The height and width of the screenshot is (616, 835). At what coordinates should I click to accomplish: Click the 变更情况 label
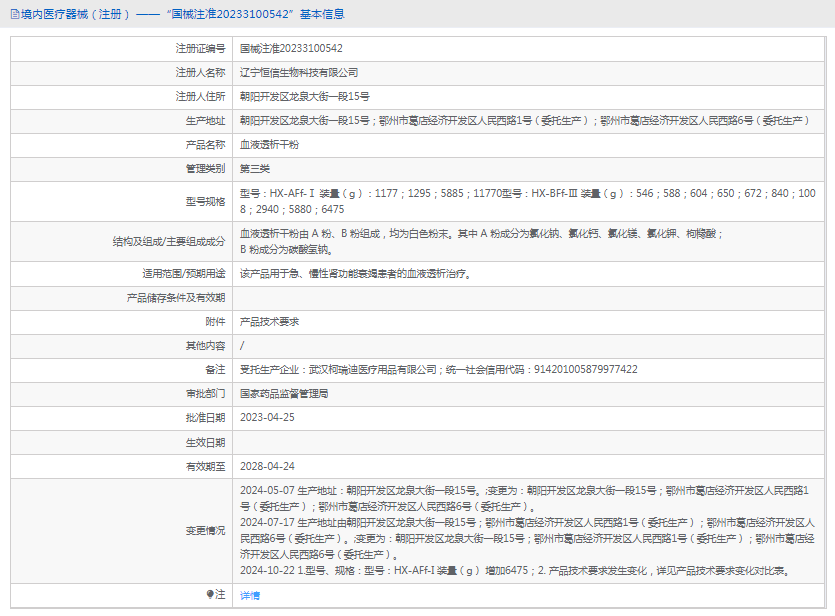[205, 531]
